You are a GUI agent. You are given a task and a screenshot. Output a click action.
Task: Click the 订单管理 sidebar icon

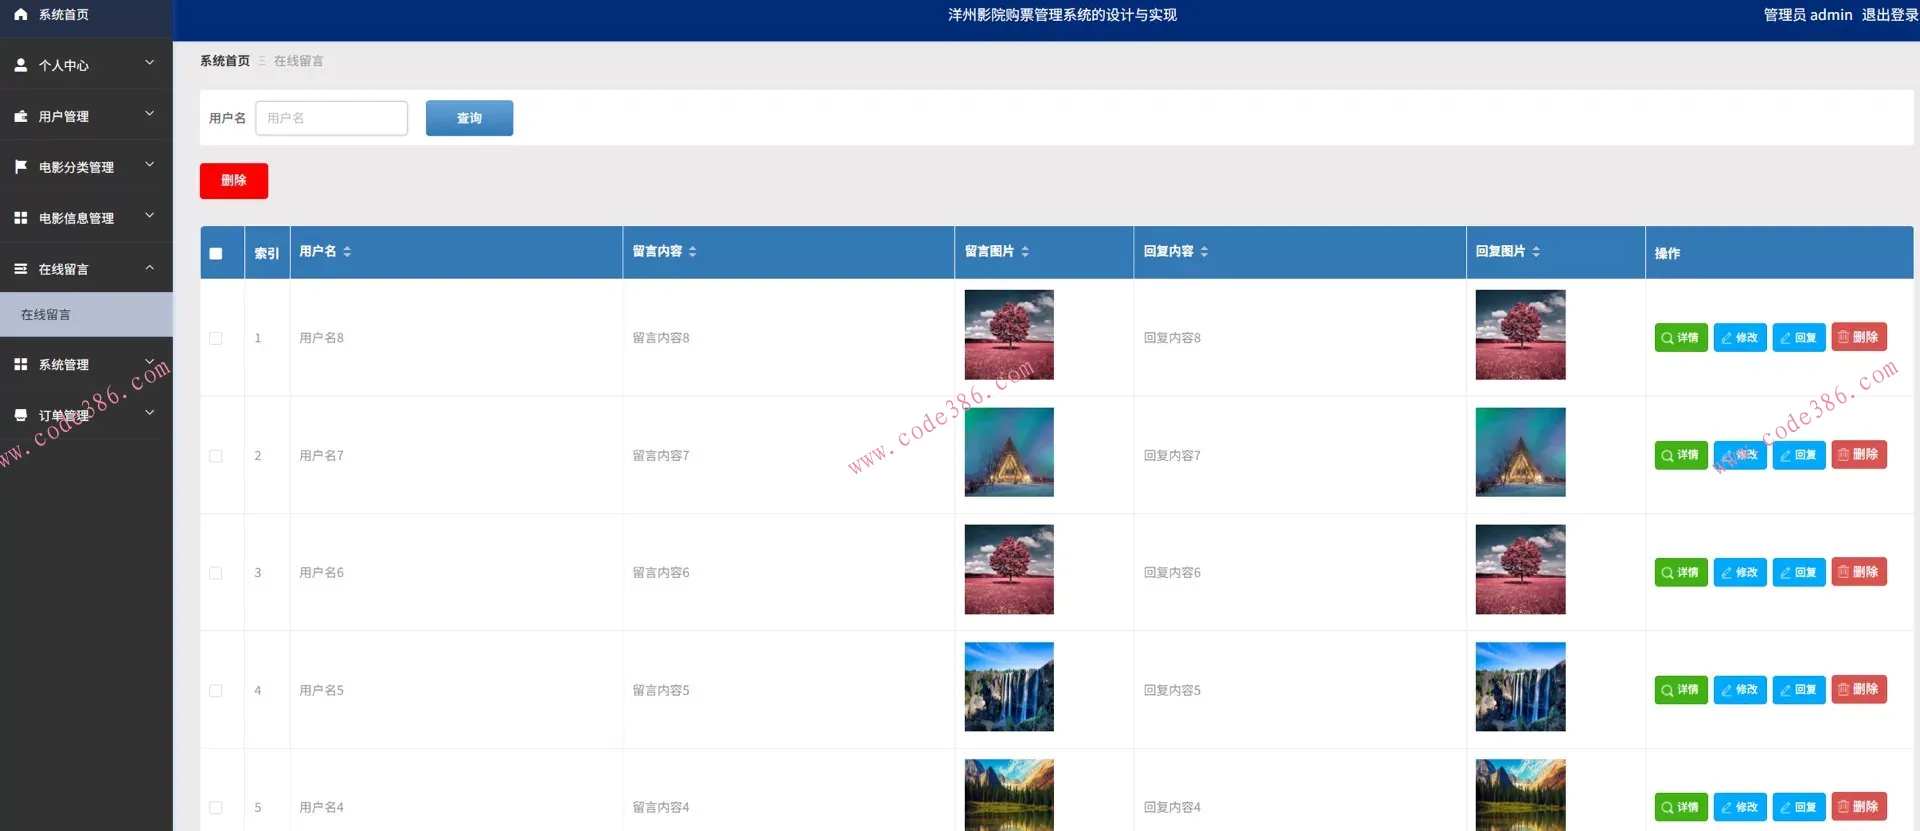(x=20, y=415)
